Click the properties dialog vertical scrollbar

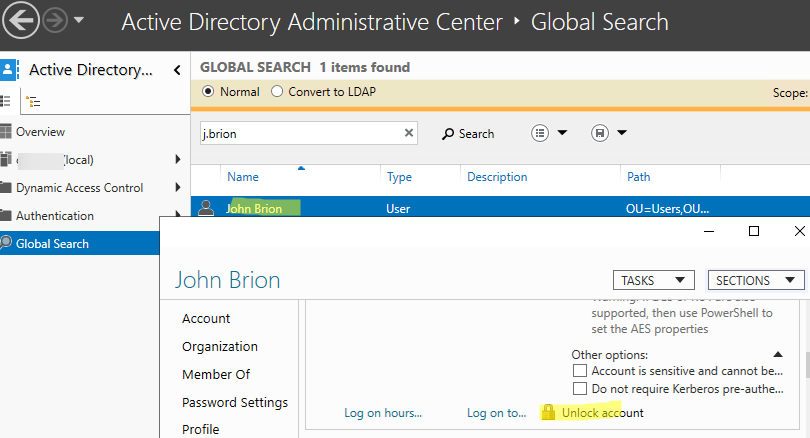click(x=807, y=365)
